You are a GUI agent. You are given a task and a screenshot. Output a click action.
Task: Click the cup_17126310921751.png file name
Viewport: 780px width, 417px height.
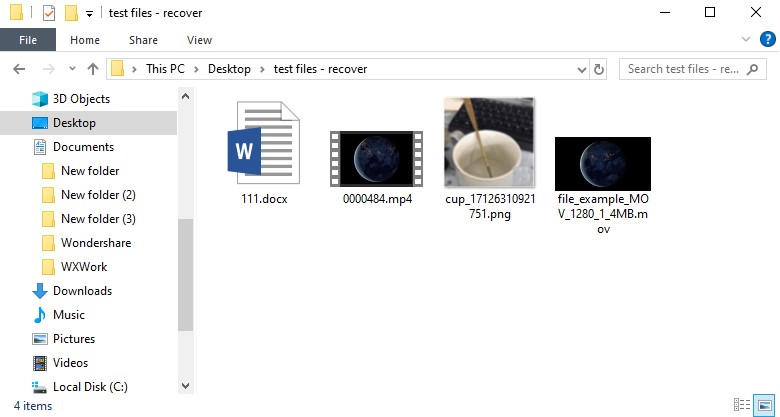[490, 207]
